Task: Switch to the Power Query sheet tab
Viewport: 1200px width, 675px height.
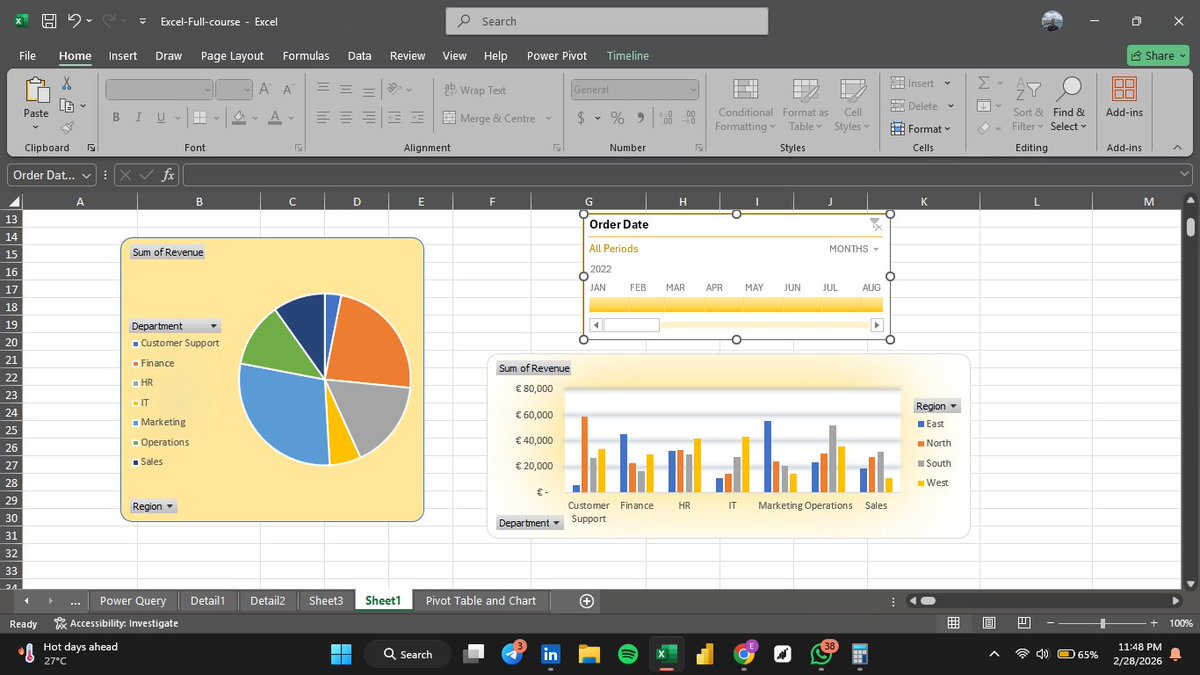Action: click(133, 601)
